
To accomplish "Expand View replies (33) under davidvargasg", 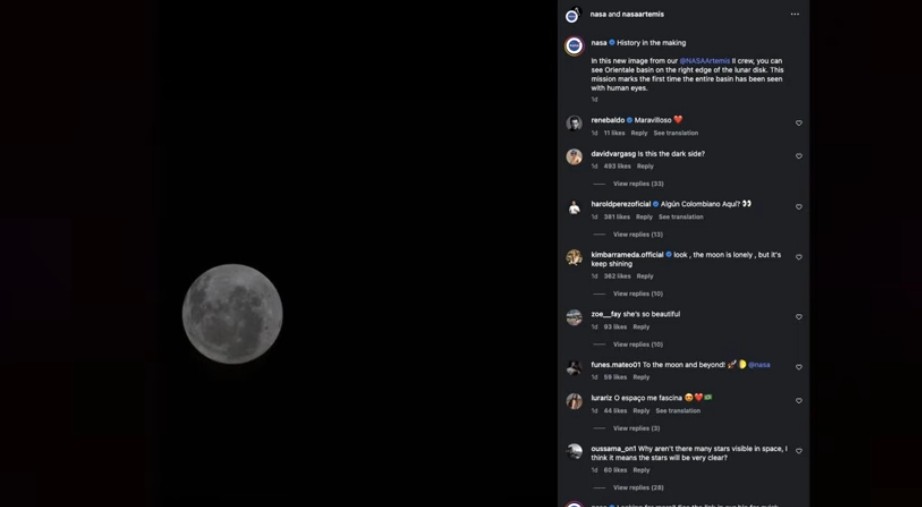I will 638,184.
